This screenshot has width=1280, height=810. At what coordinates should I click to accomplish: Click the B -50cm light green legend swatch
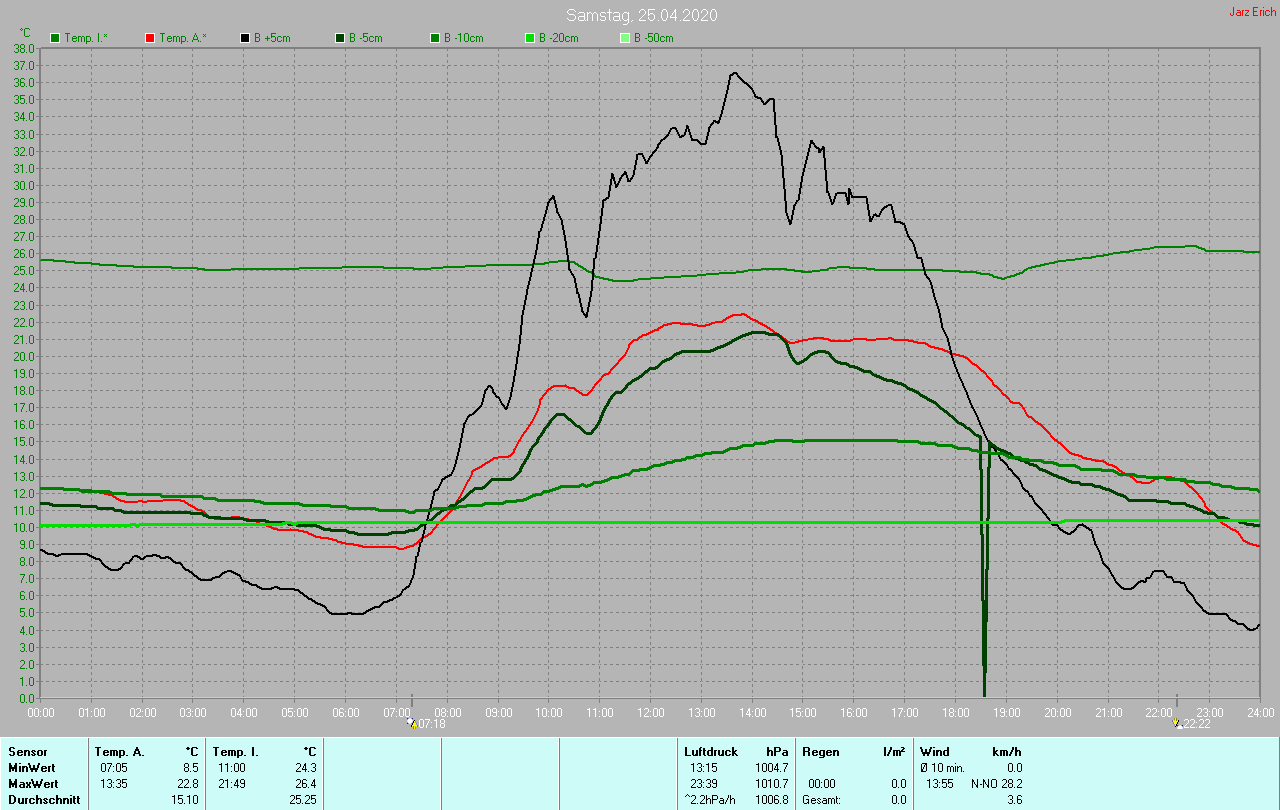point(625,38)
